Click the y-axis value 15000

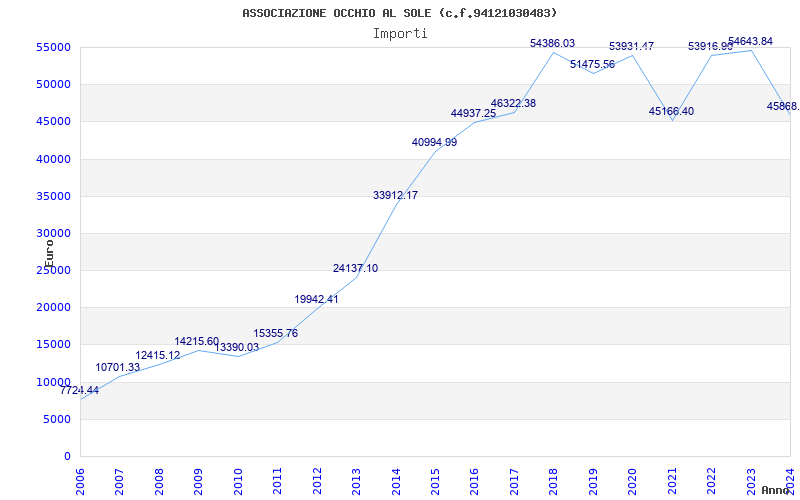click(53, 345)
